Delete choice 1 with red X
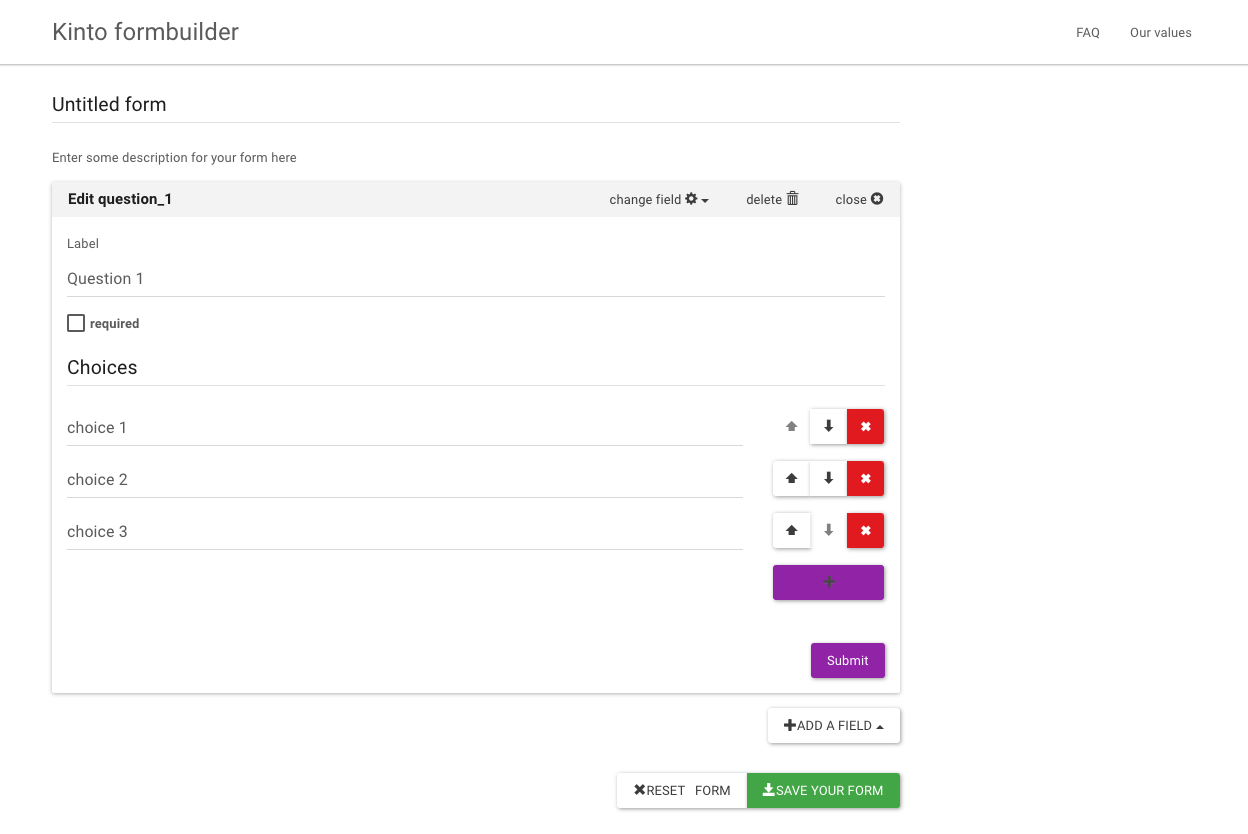Viewport: 1248px width, 834px height. tap(865, 426)
